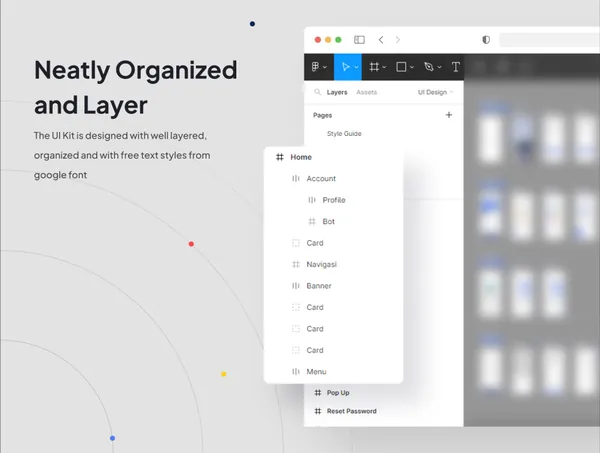Screen dimensions: 600x453
Task: Go back with browser back arrow
Action: pyautogui.click(x=381, y=40)
